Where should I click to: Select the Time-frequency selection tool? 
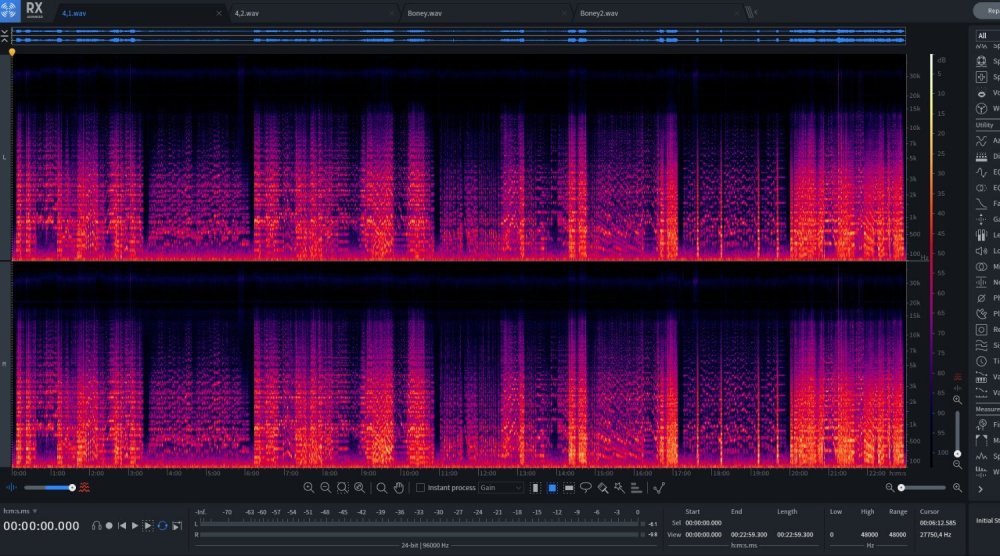tap(552, 488)
